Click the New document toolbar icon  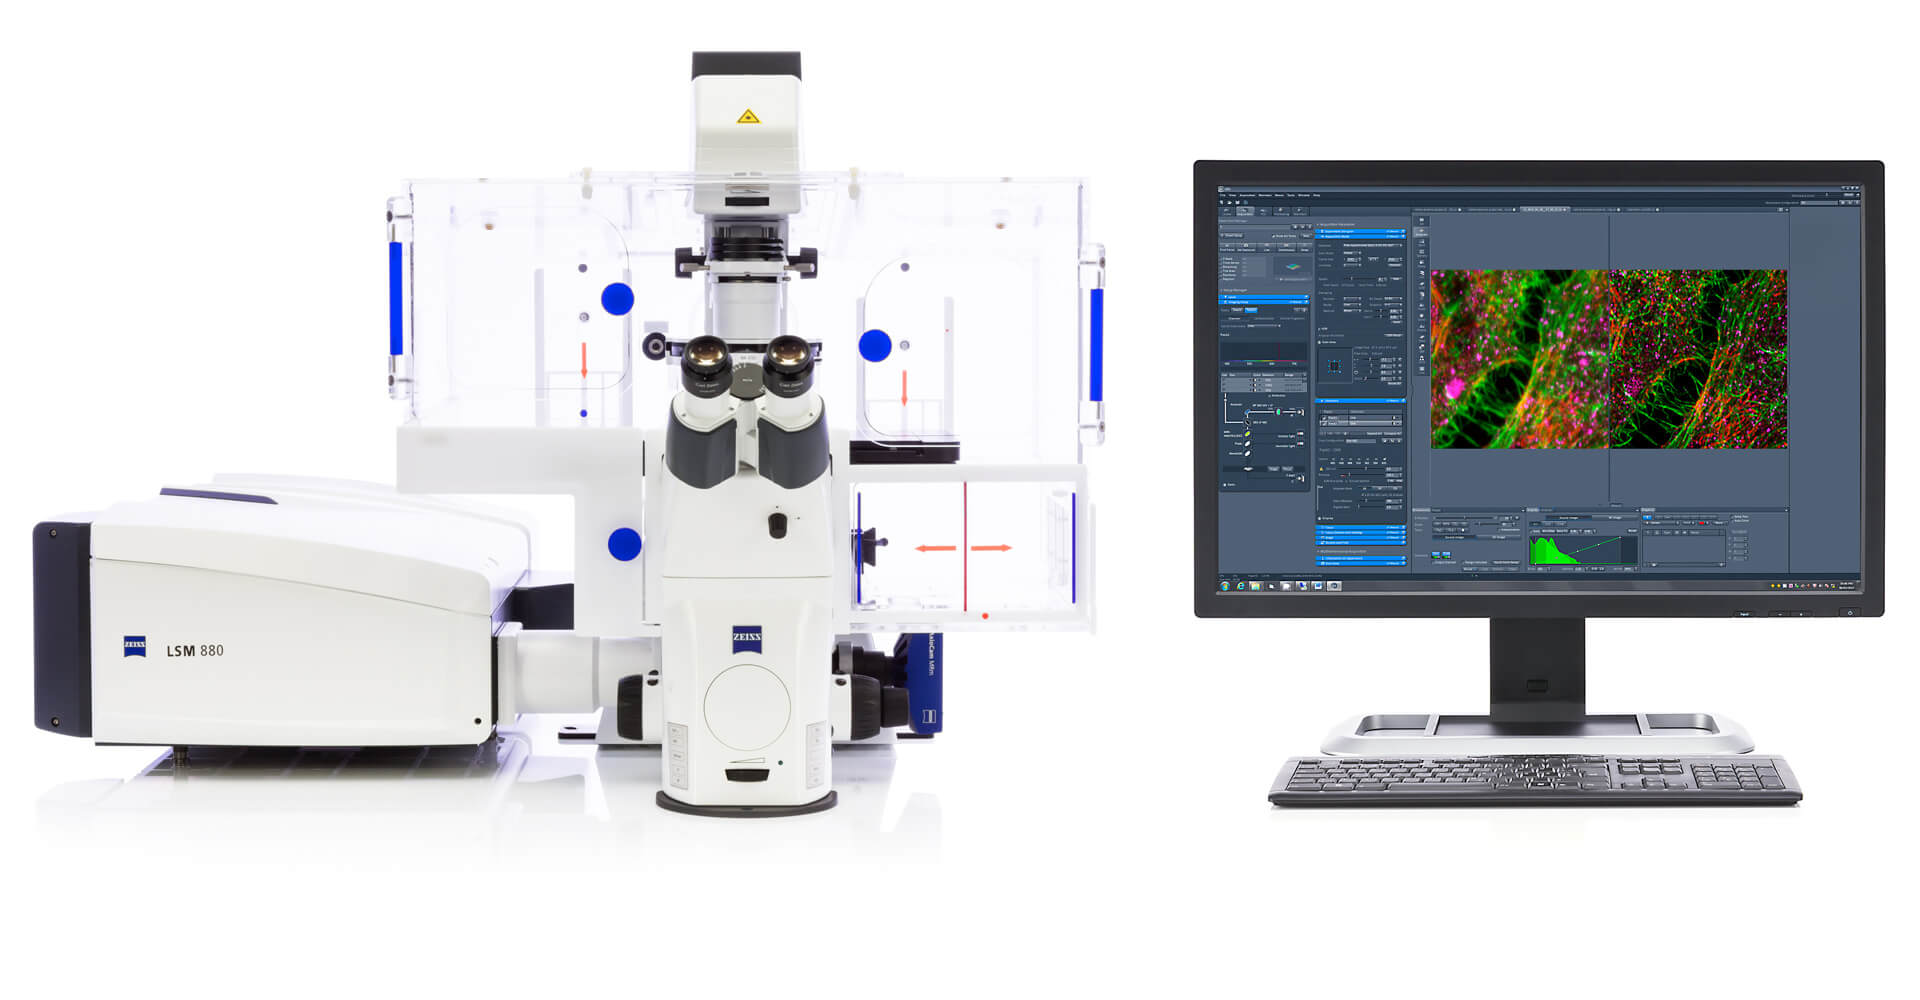1222,202
